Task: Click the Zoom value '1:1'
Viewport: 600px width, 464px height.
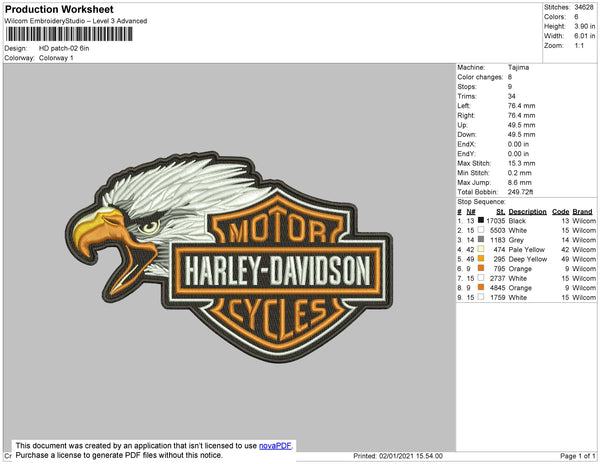Action: pyautogui.click(x=579, y=46)
